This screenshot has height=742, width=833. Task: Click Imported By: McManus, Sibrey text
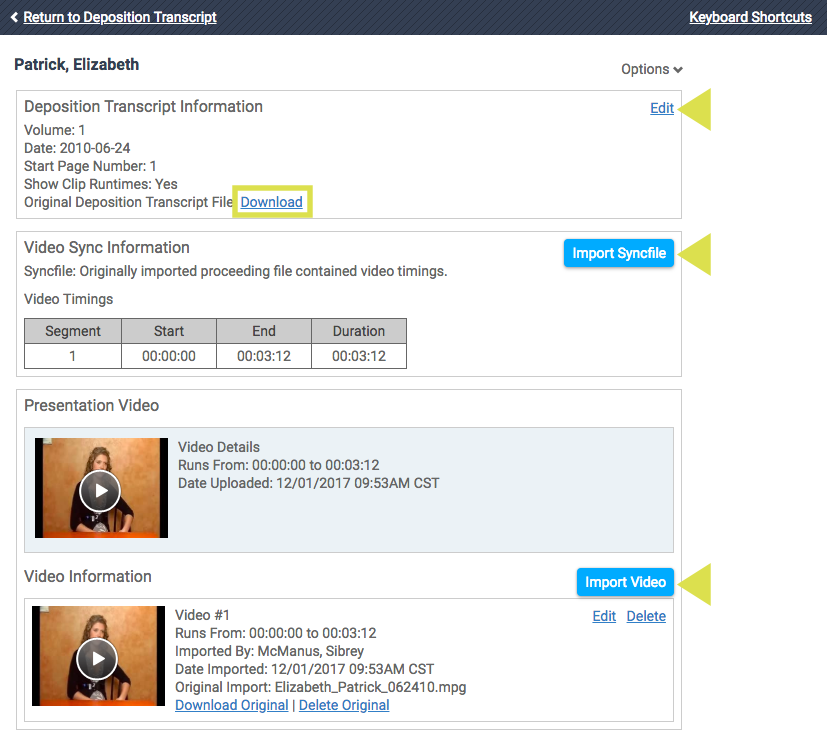(269, 651)
